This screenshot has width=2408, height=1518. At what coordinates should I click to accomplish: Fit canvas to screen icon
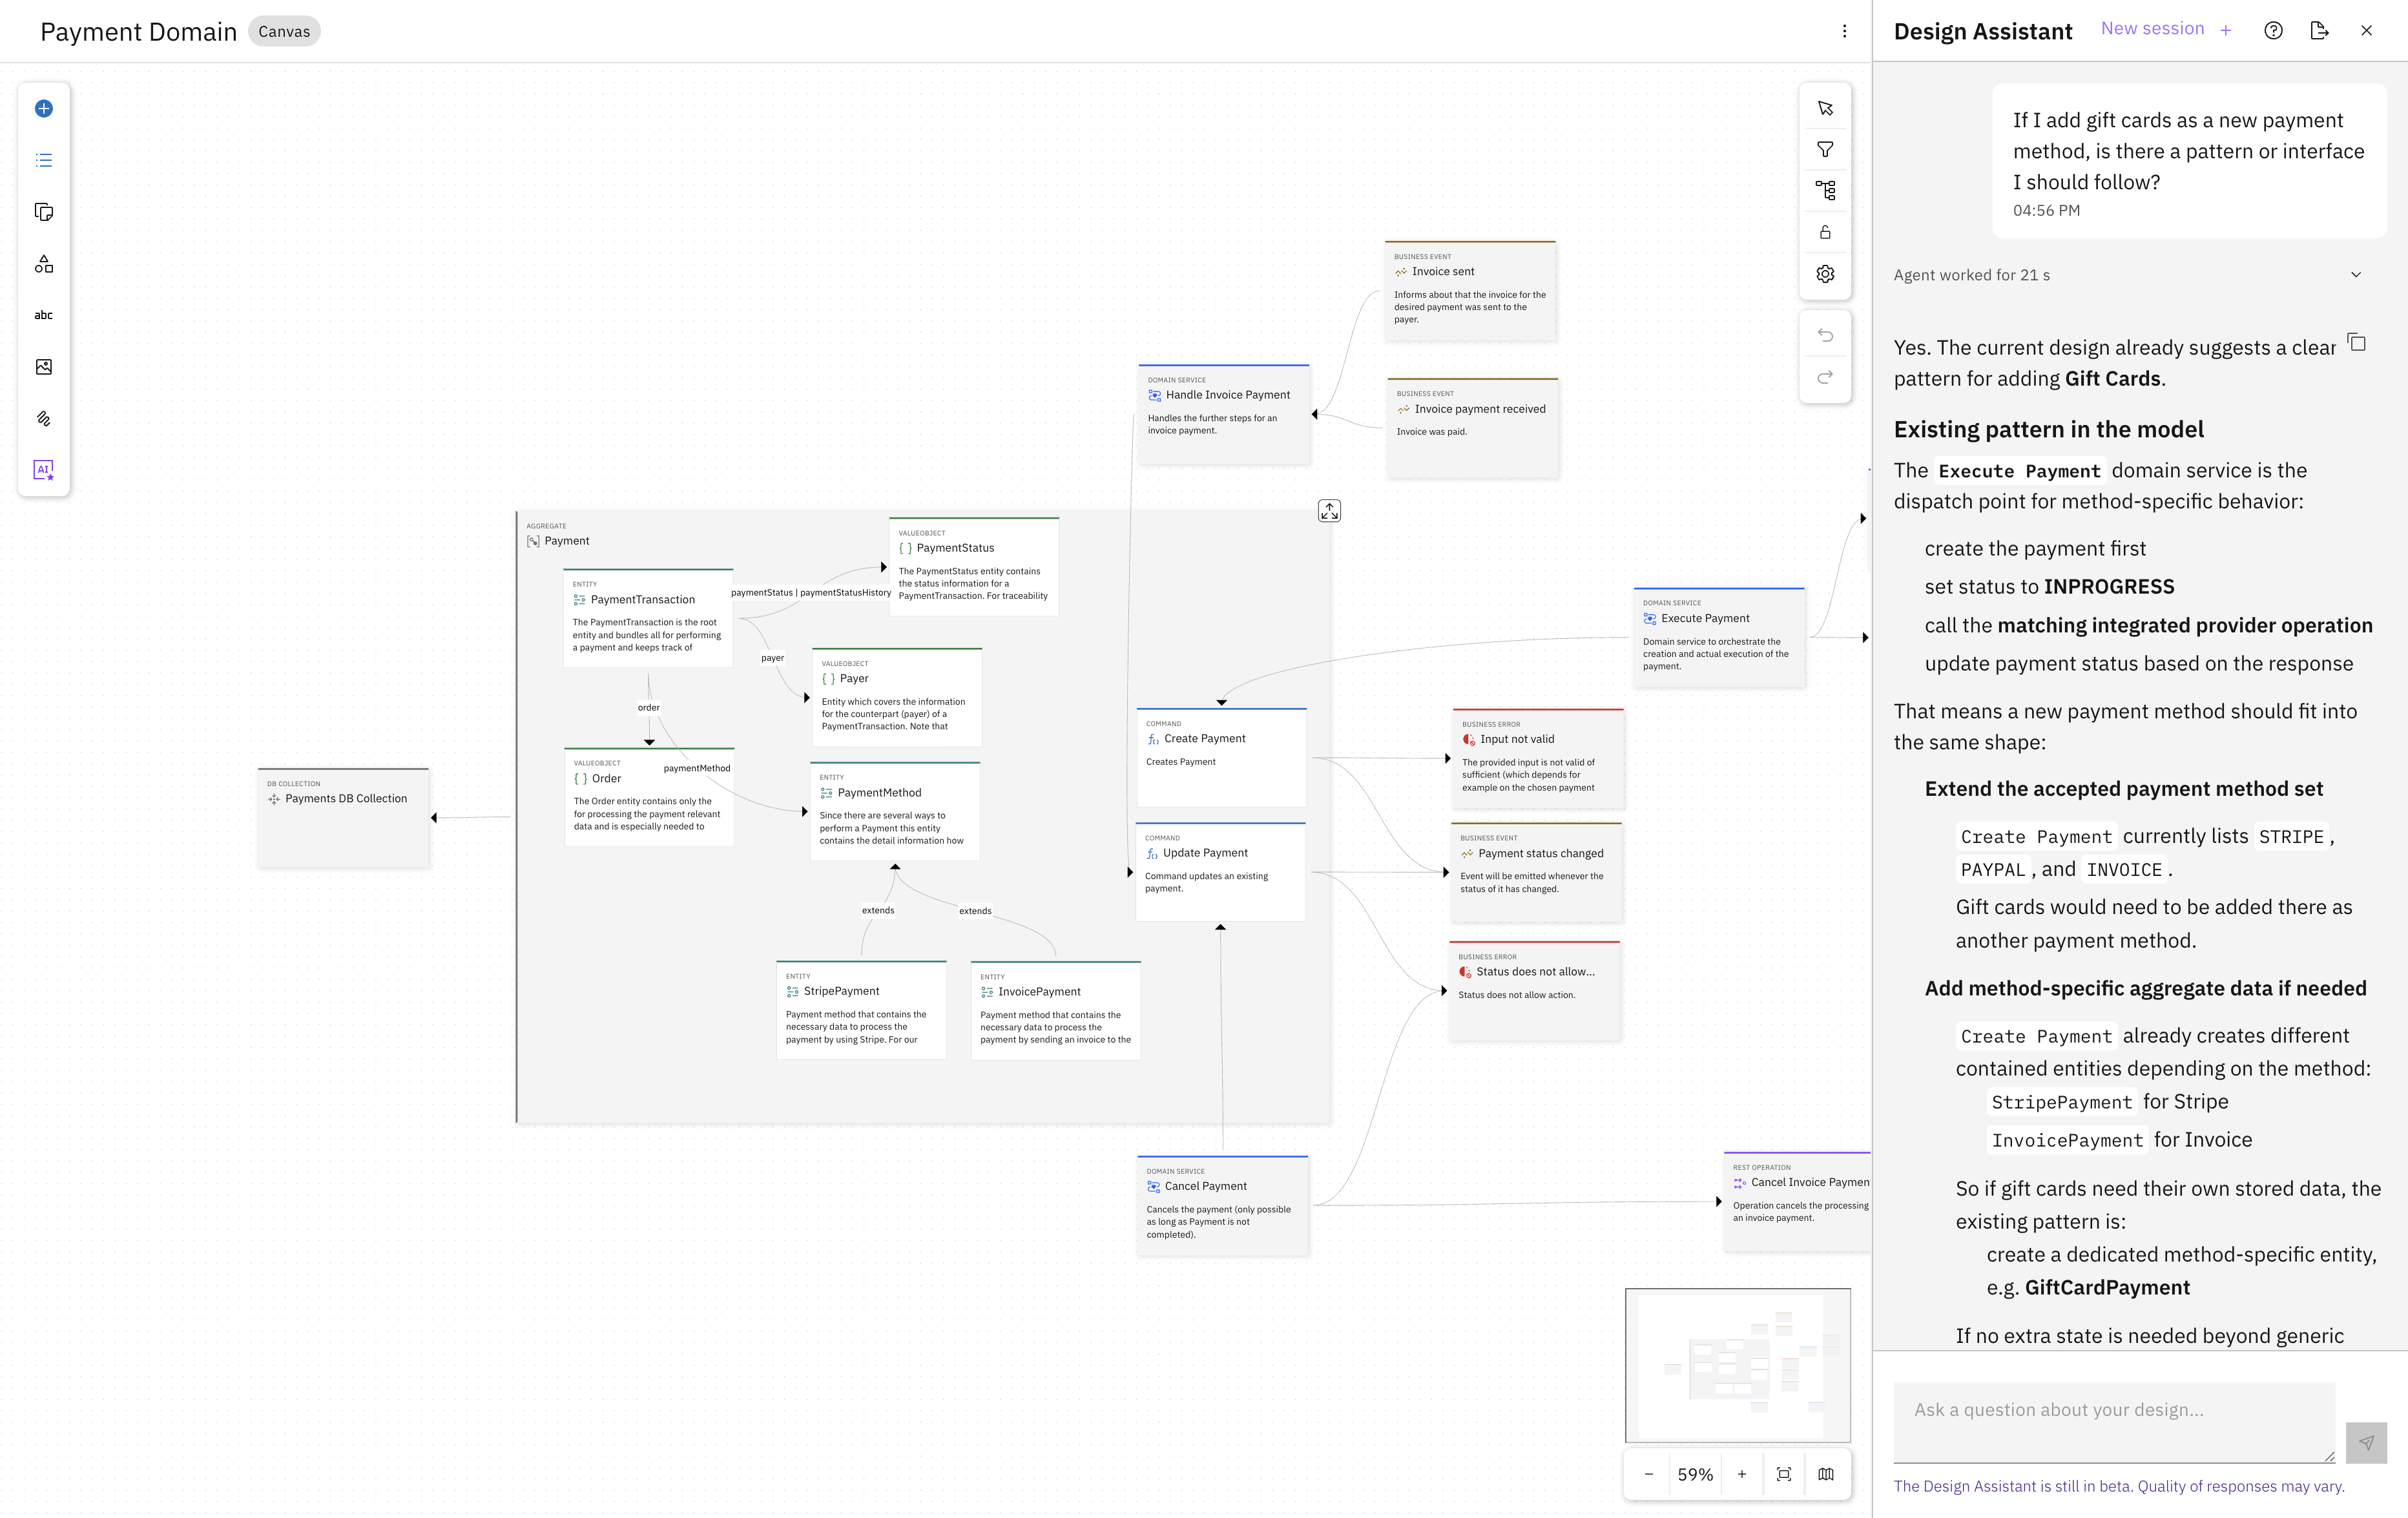1784,1474
